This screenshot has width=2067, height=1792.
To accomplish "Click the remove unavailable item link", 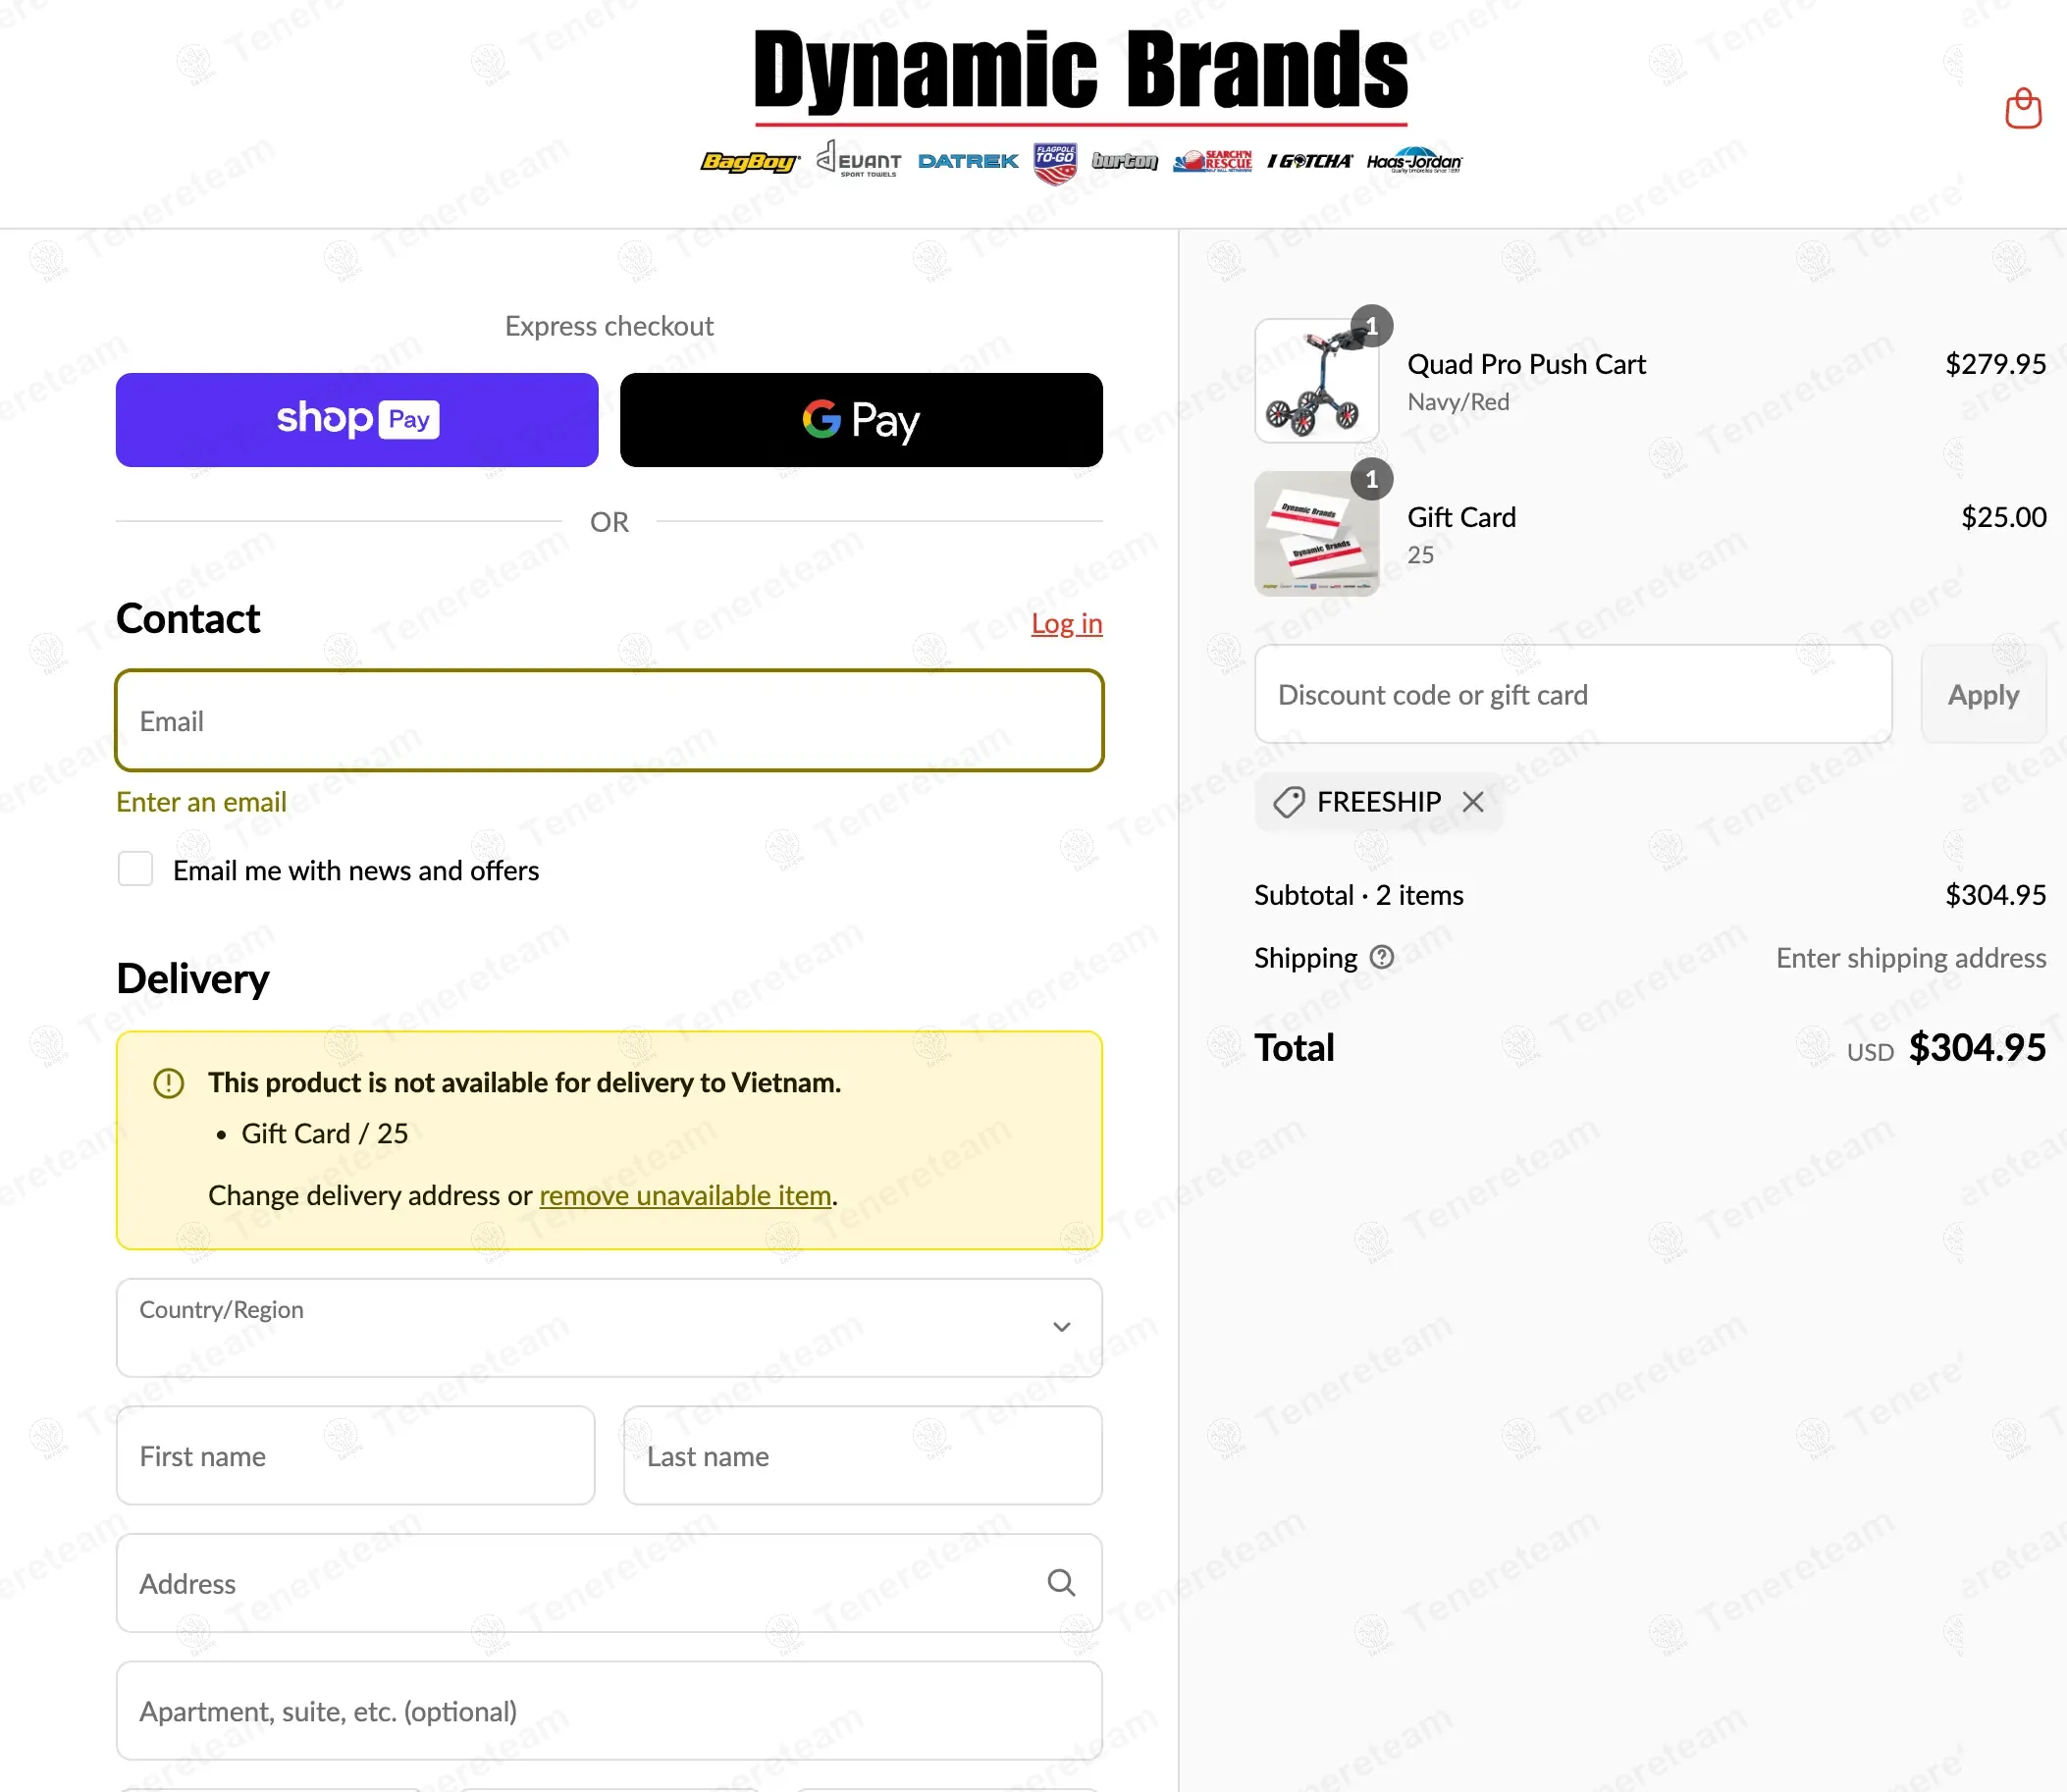I will (x=685, y=1195).
